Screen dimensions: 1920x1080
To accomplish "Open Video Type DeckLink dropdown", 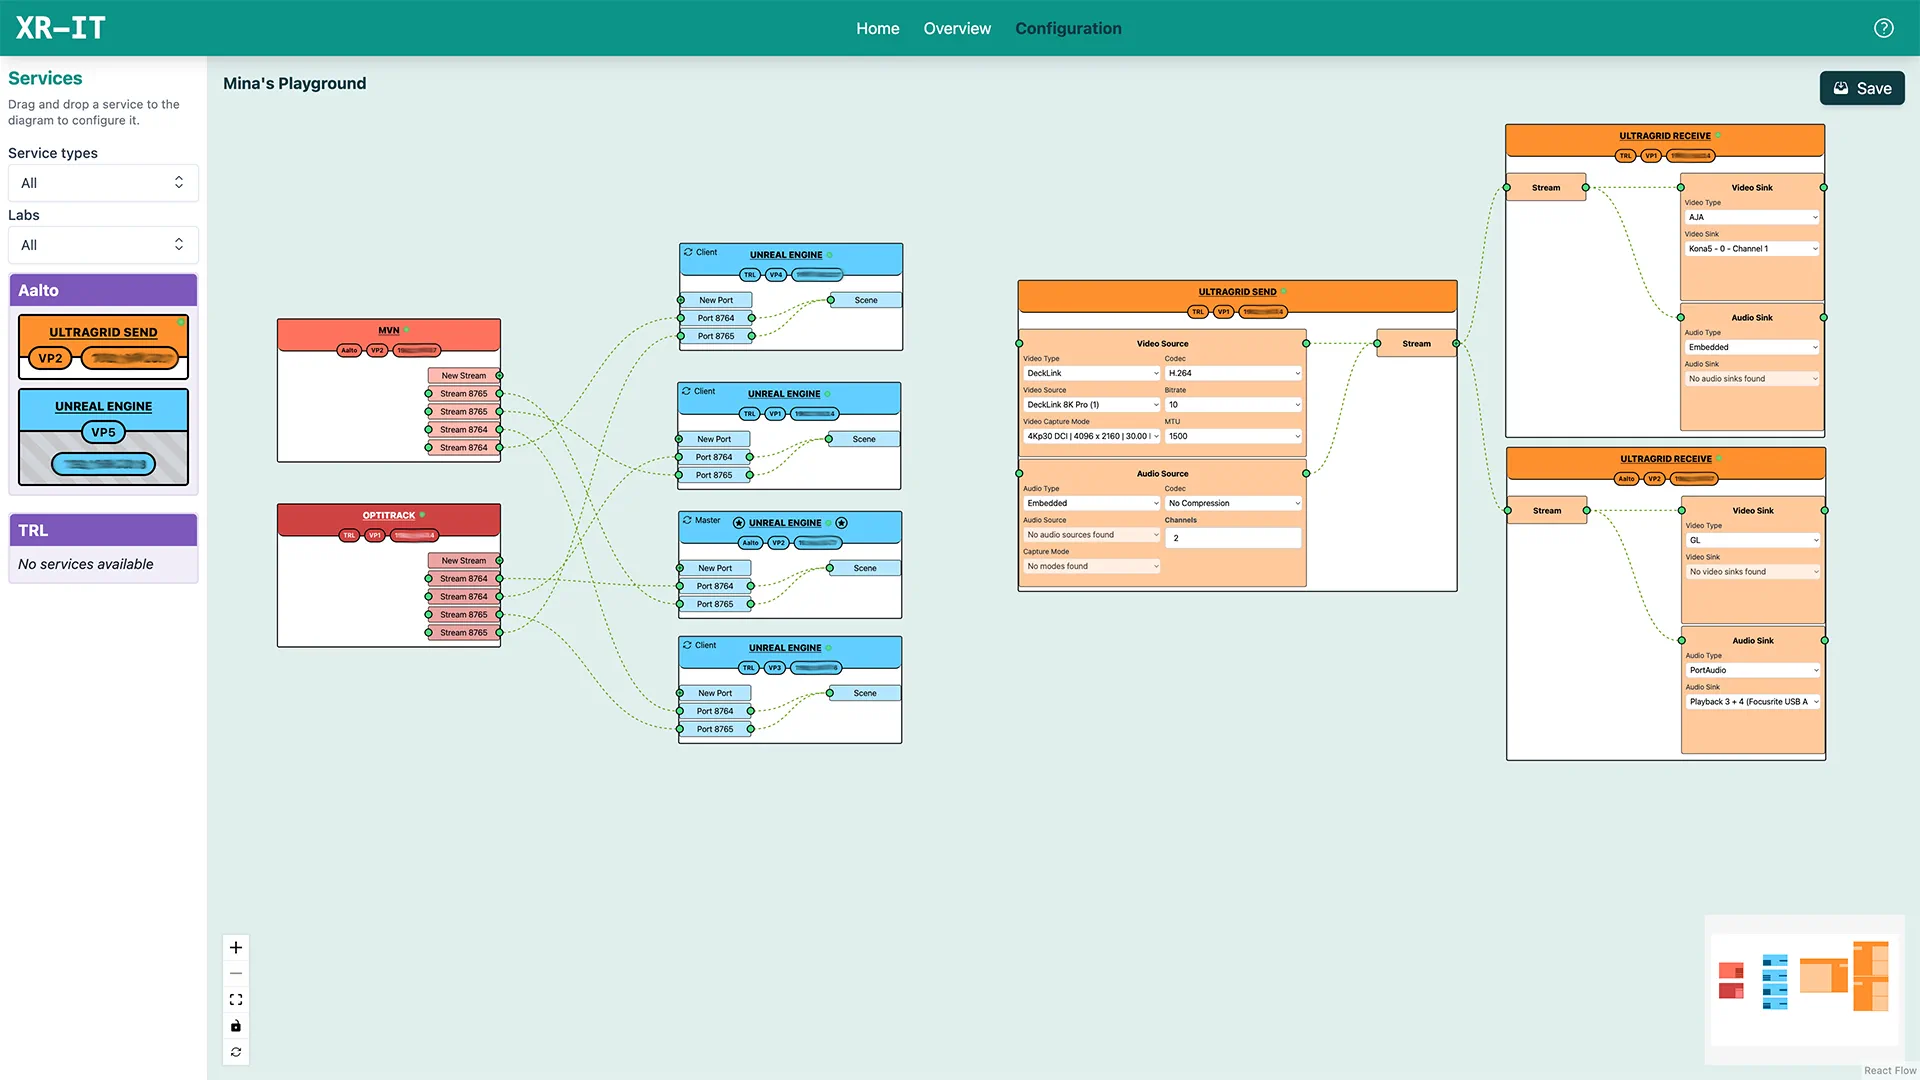I will [x=1092, y=373].
